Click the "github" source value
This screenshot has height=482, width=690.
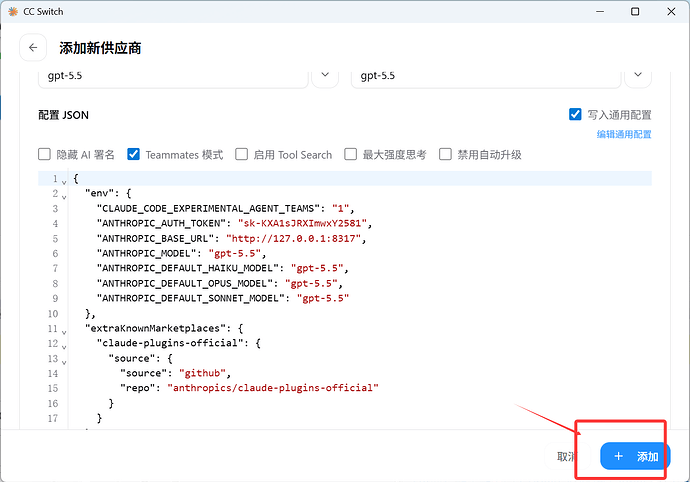click(x=202, y=373)
